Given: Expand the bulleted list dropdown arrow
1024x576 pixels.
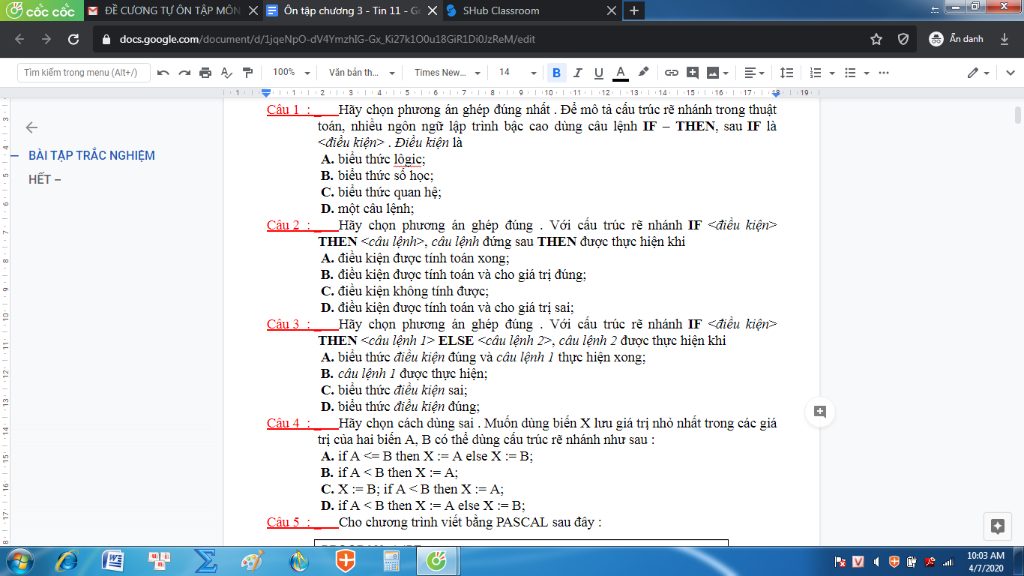Looking at the screenshot, I should point(867,73).
